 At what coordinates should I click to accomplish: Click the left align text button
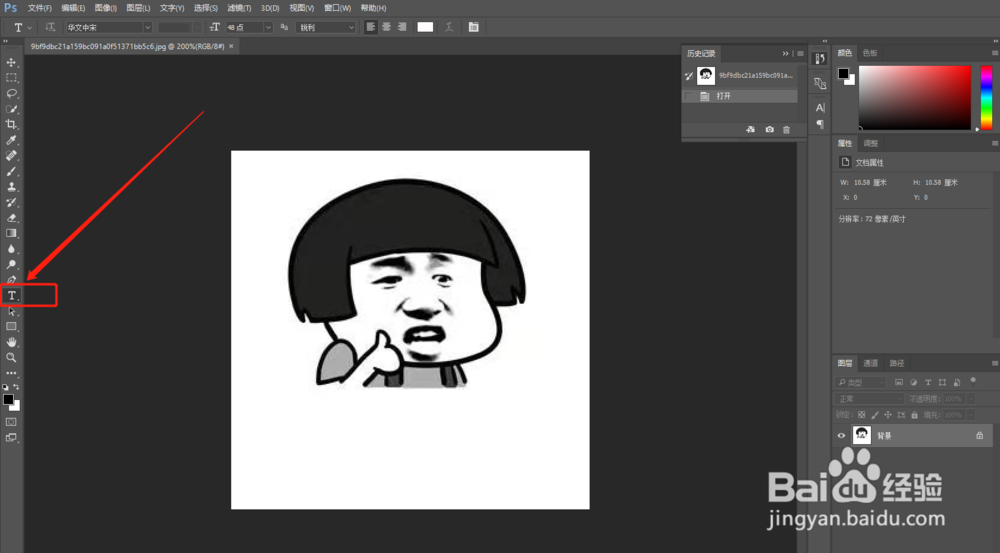pyautogui.click(x=371, y=27)
